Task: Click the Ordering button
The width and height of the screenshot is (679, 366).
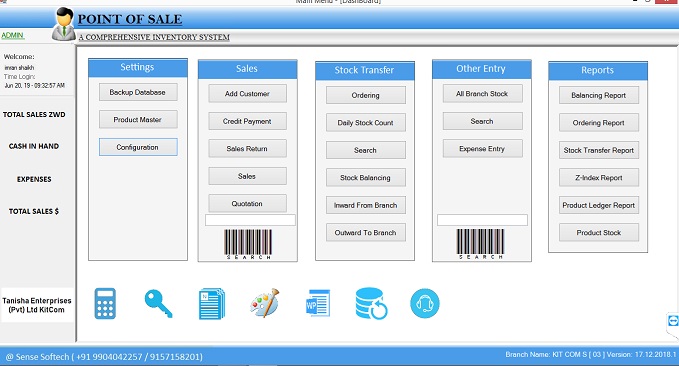Action: point(365,95)
